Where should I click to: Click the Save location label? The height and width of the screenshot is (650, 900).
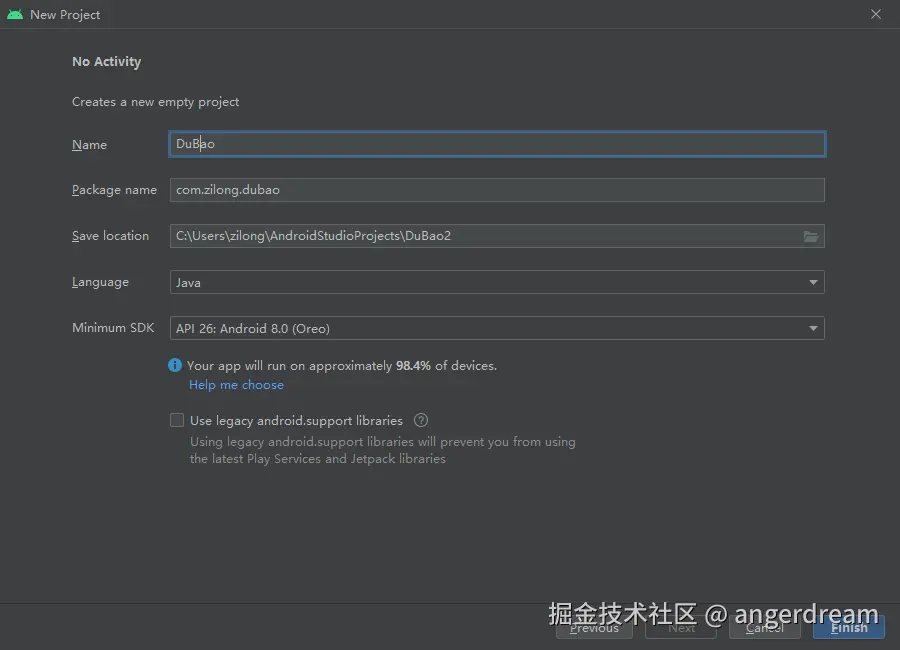tap(110, 236)
